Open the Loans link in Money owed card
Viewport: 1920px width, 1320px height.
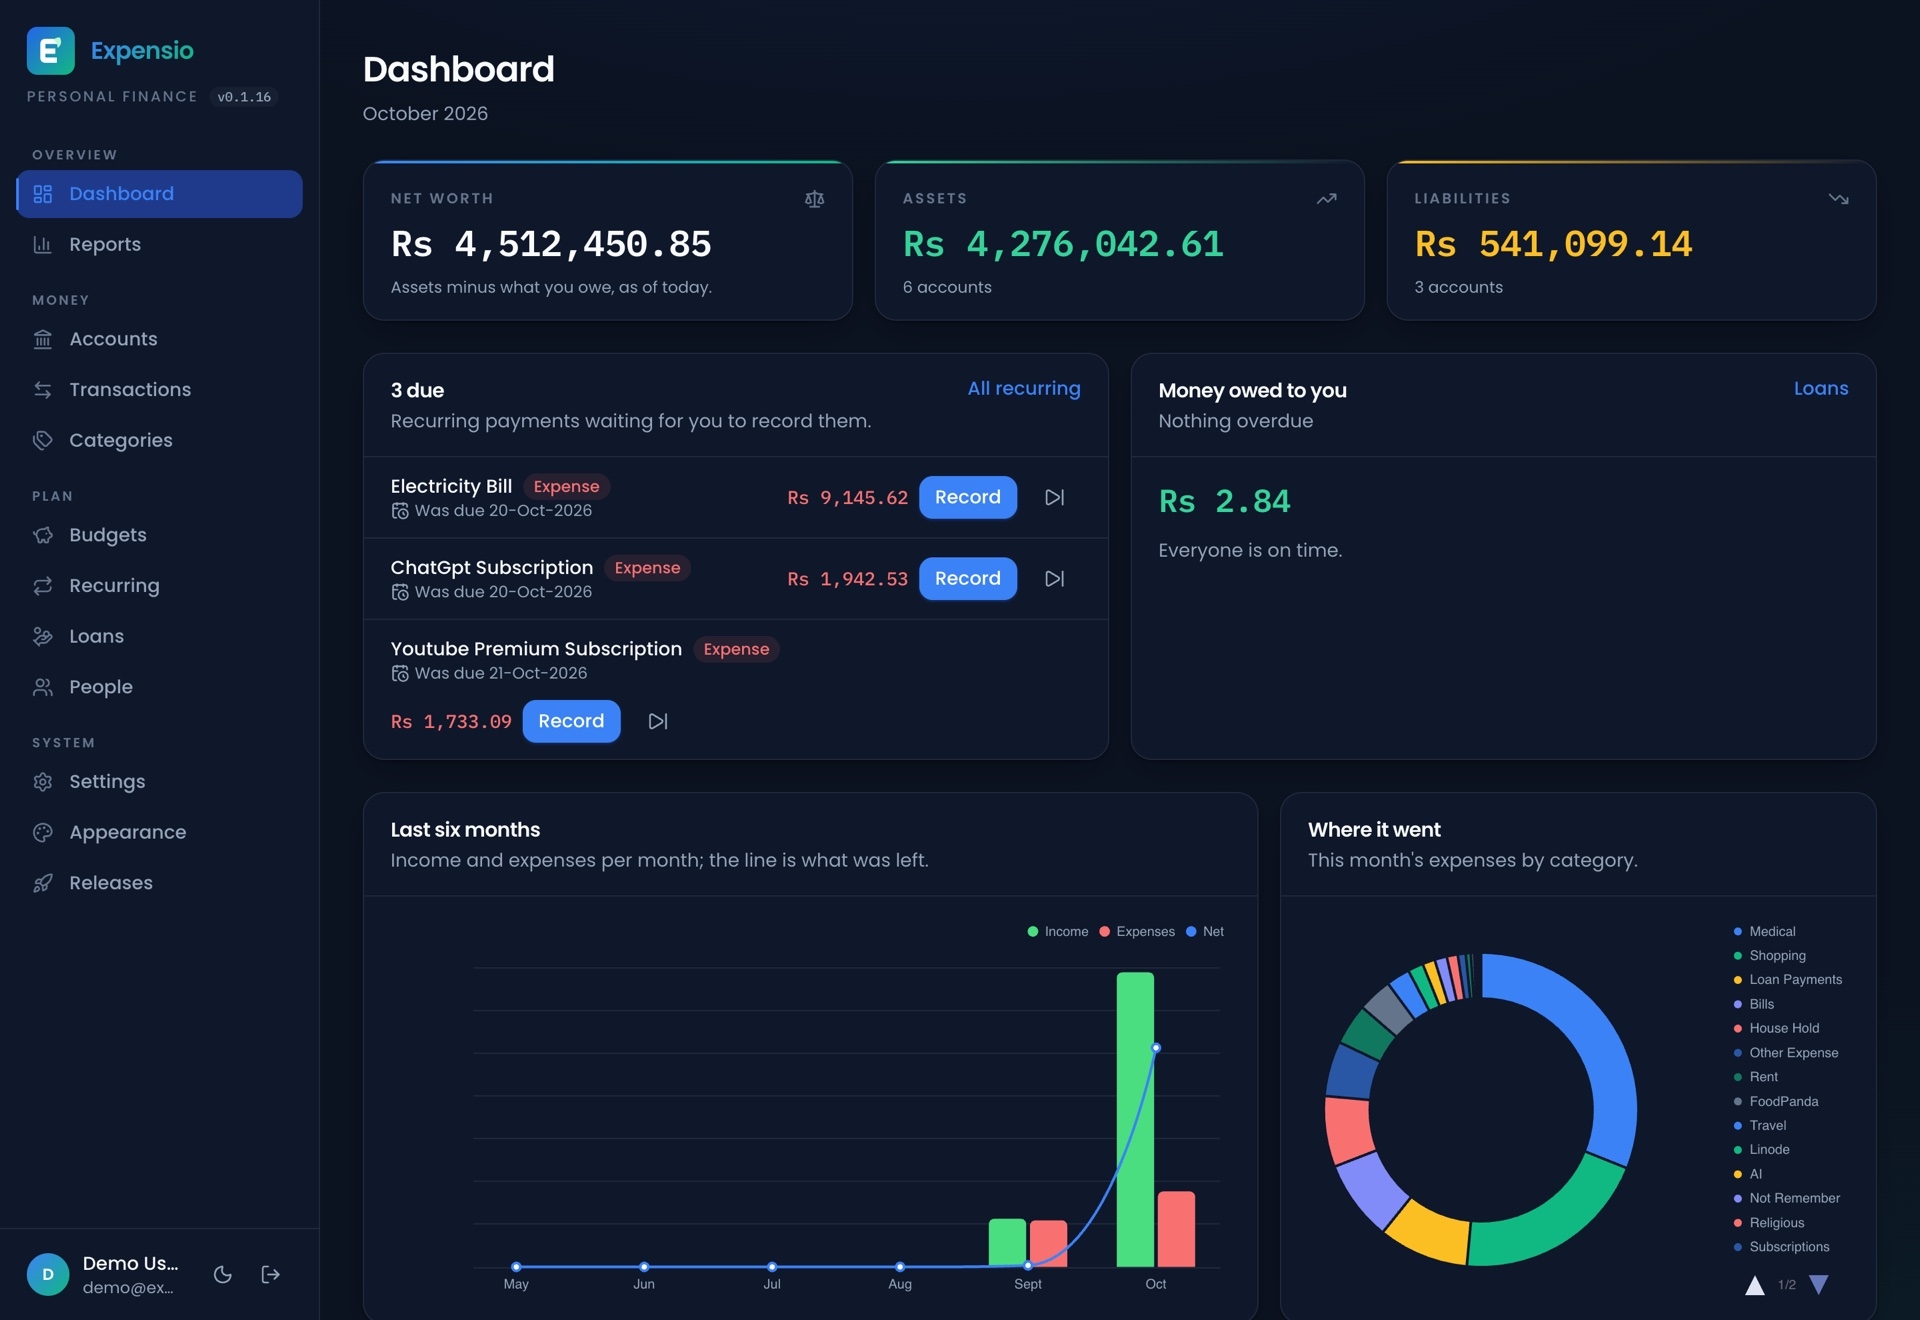[1820, 388]
